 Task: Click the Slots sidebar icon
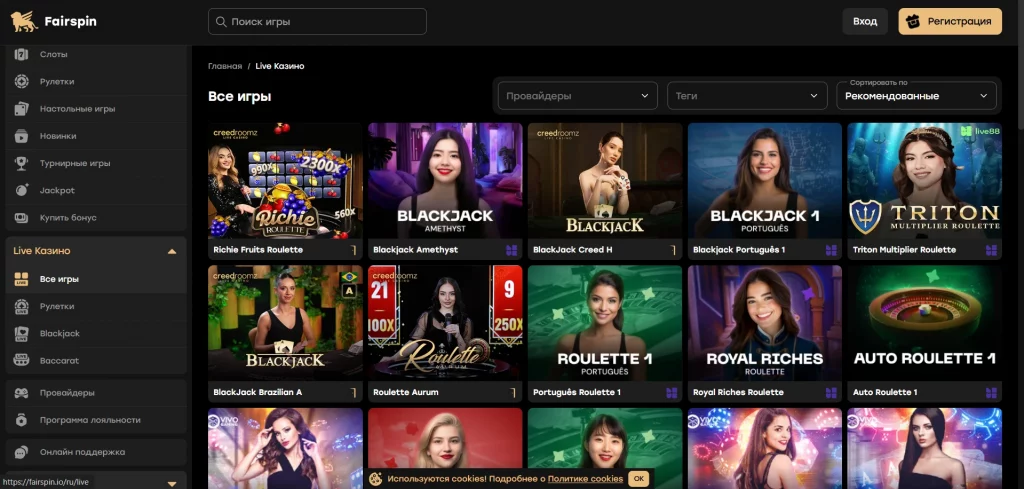coord(22,55)
